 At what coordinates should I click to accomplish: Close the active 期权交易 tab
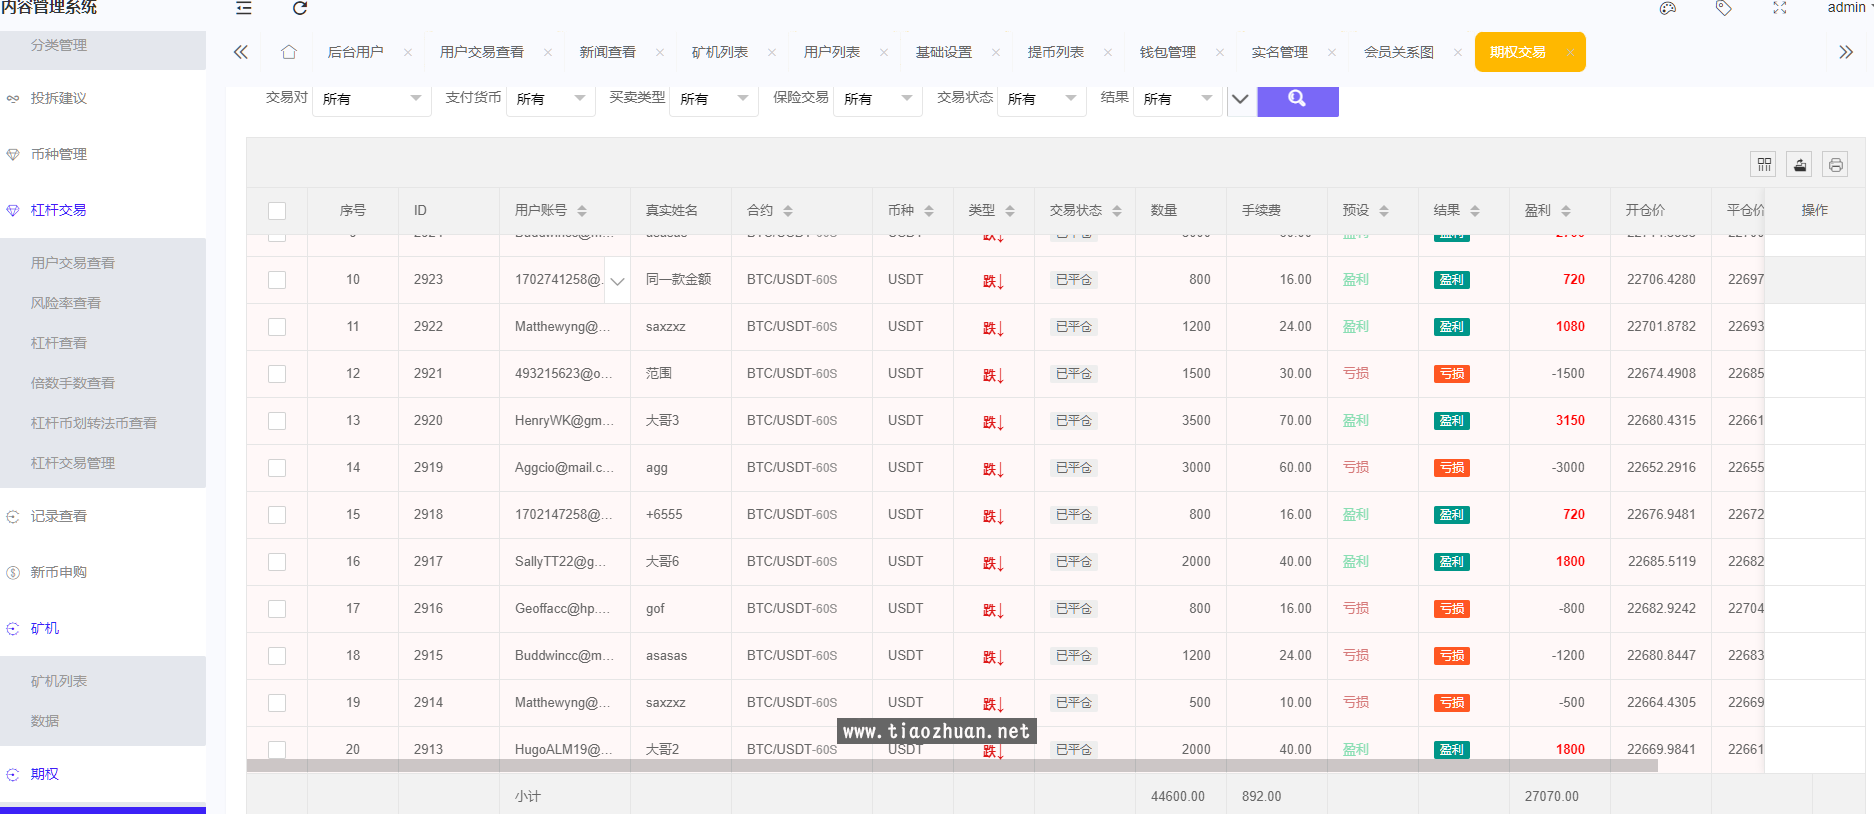[1570, 53]
